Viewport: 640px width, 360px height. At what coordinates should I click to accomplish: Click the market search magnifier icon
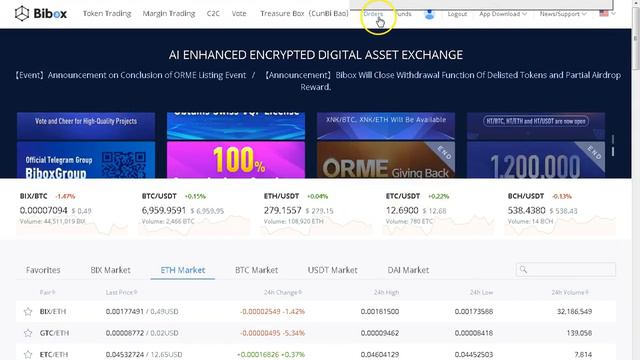(523, 269)
